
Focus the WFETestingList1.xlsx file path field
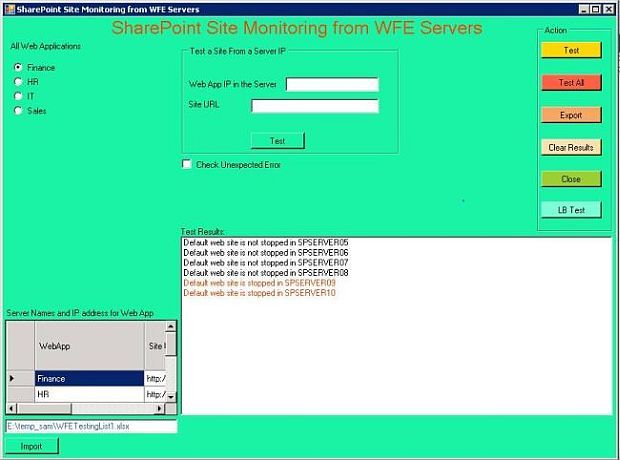pos(91,426)
